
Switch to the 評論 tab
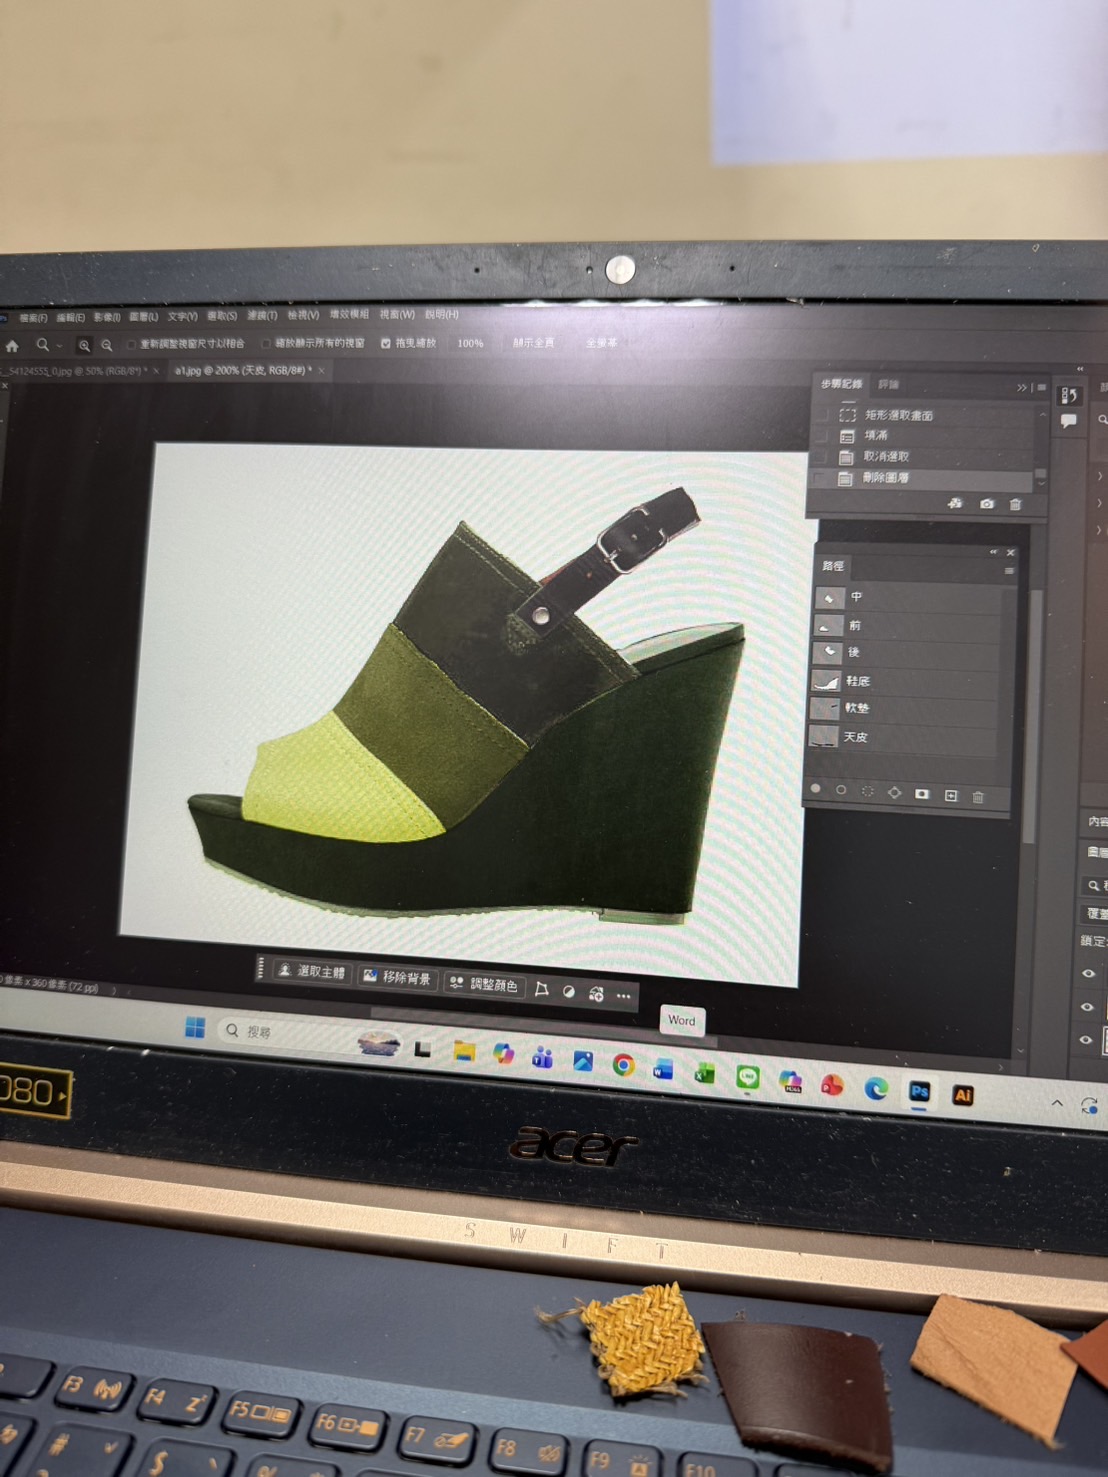[x=888, y=385]
